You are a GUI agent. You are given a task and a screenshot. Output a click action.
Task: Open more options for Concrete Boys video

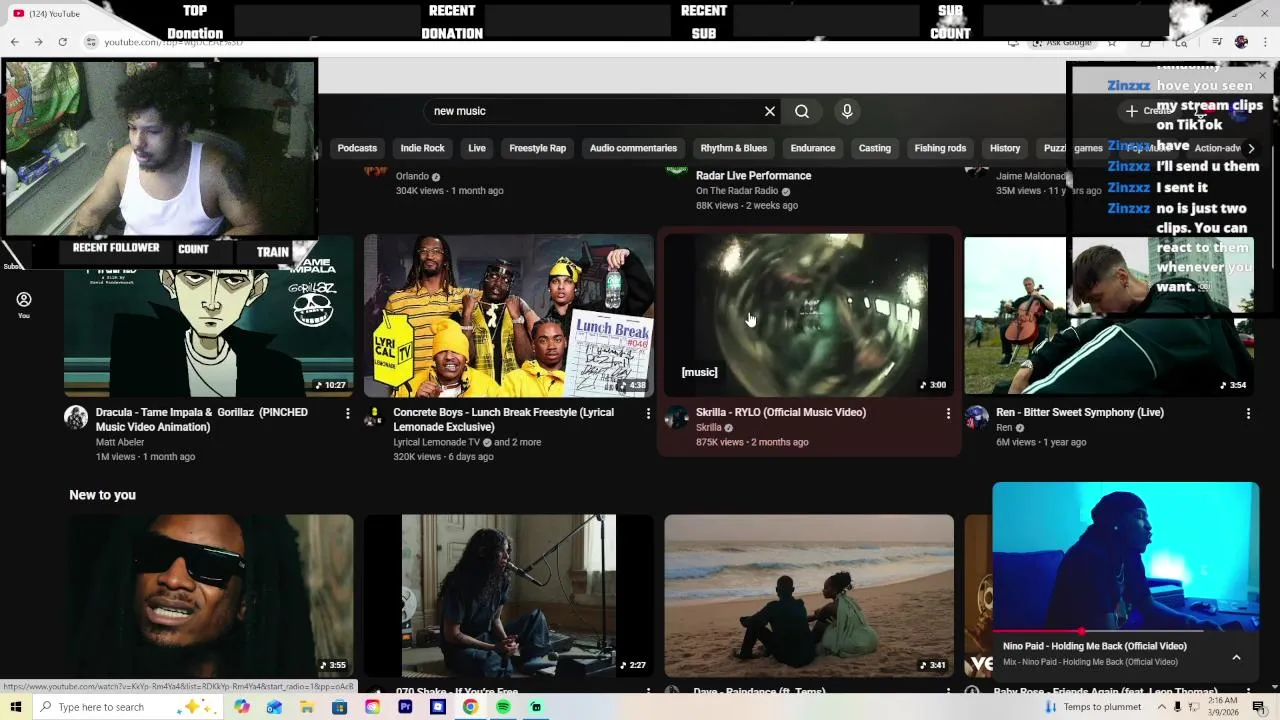pyautogui.click(x=648, y=413)
